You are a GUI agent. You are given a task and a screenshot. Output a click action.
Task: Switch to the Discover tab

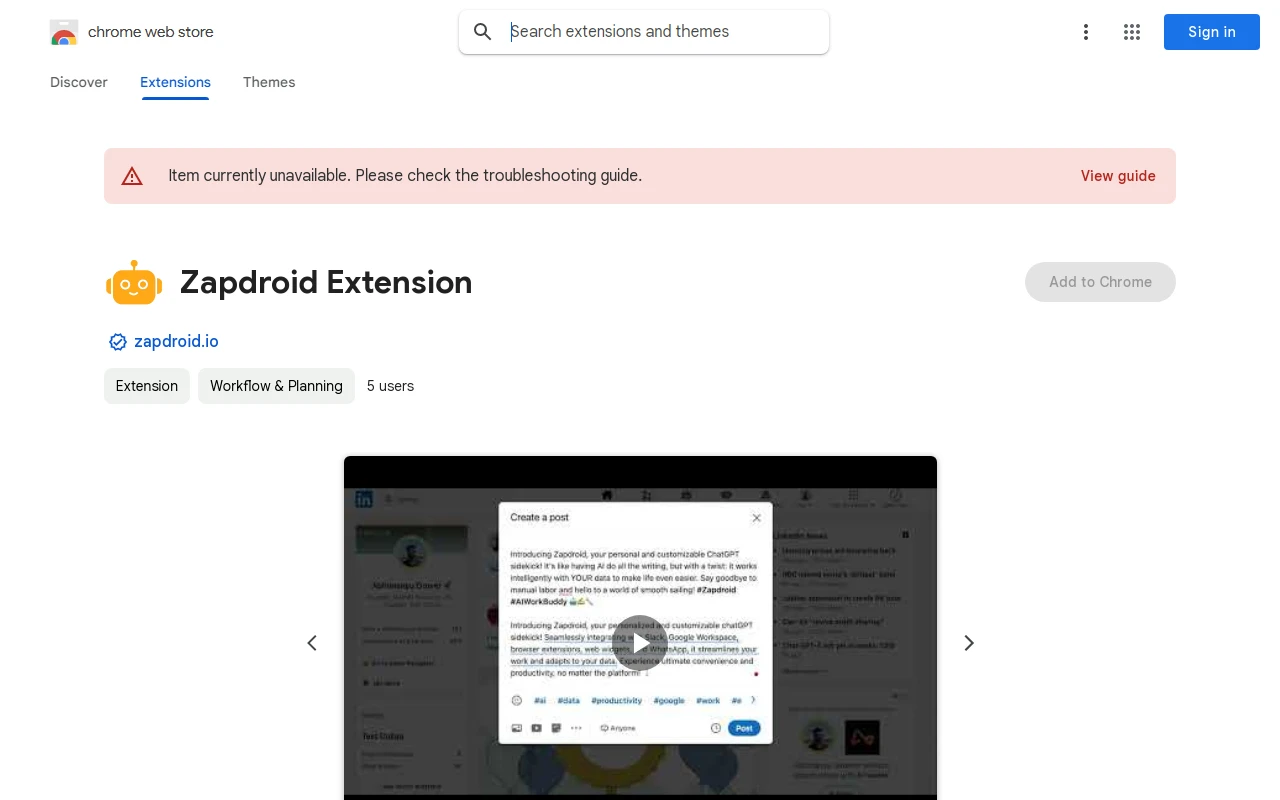coord(78,82)
